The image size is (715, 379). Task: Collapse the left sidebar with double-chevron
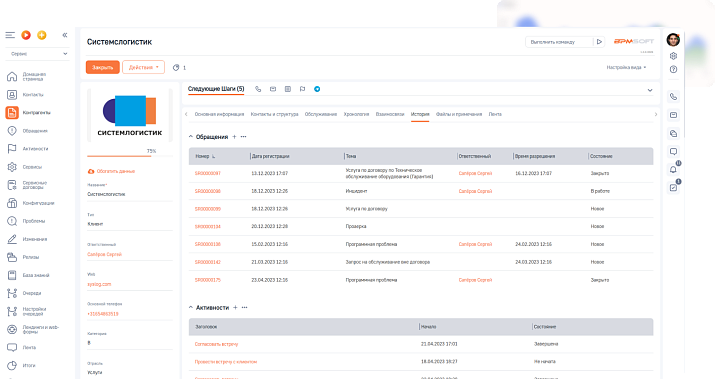[x=65, y=35]
